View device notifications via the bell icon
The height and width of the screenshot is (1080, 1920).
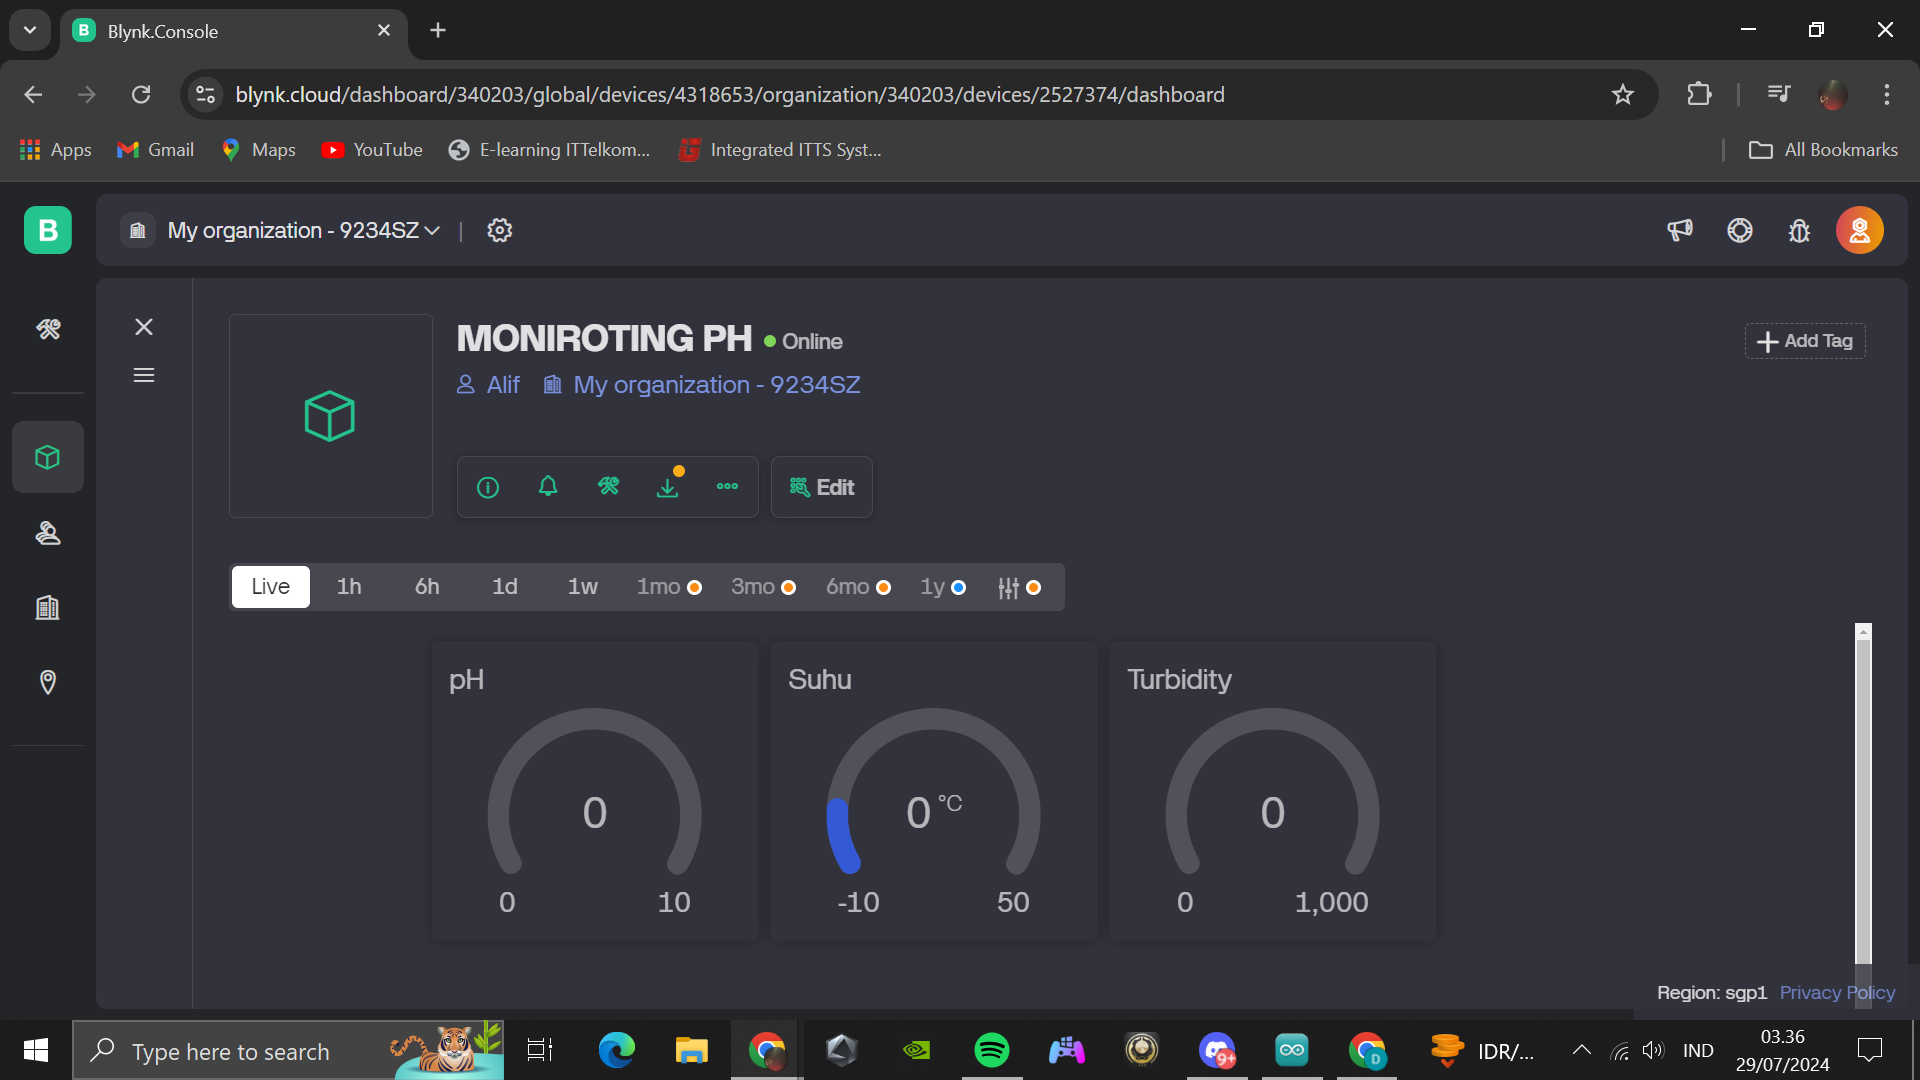[x=547, y=487]
